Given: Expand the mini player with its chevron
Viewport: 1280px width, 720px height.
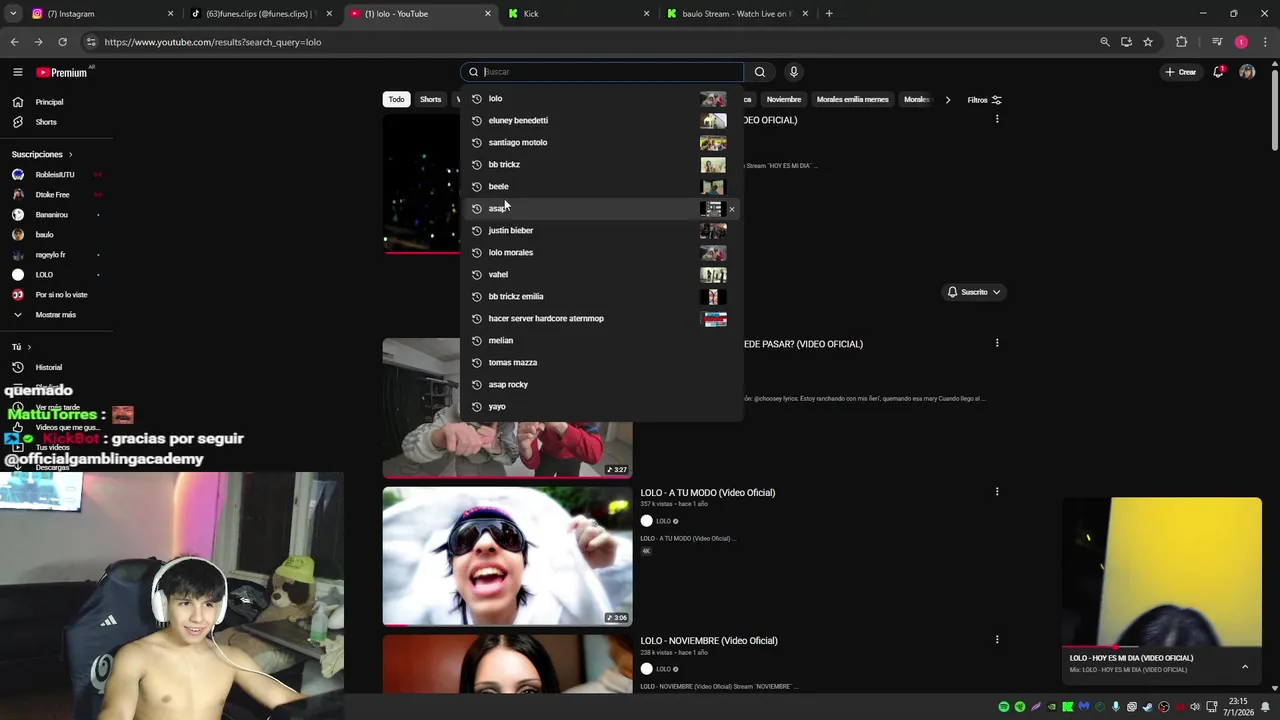Looking at the screenshot, I should (1245, 667).
